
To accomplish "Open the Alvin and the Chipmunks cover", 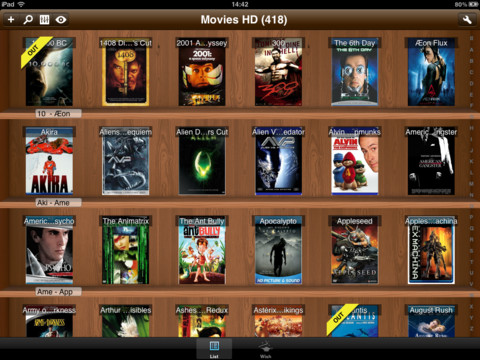I will pos(355,161).
